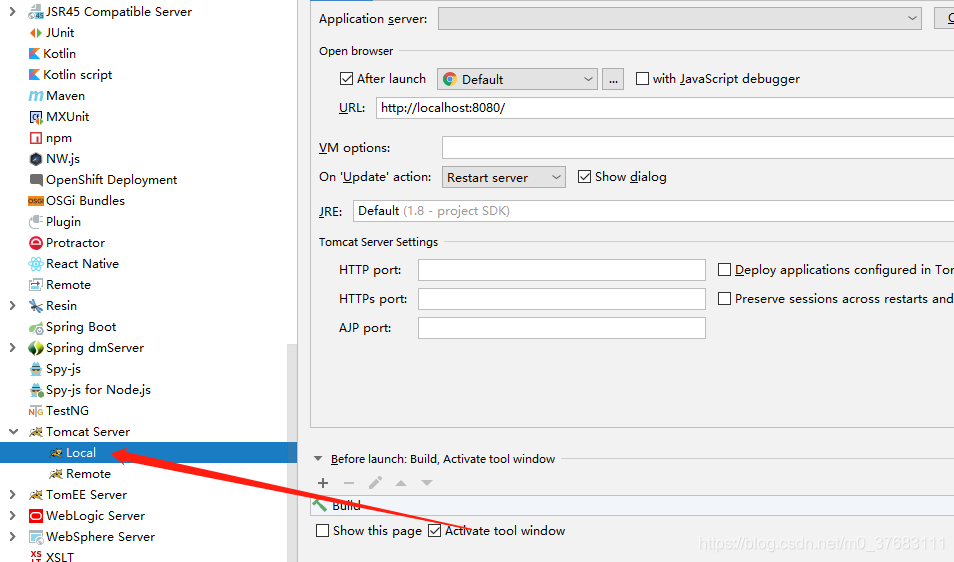This screenshot has width=954, height=562.
Task: Check Preserve sessions across restarts
Action: click(724, 299)
